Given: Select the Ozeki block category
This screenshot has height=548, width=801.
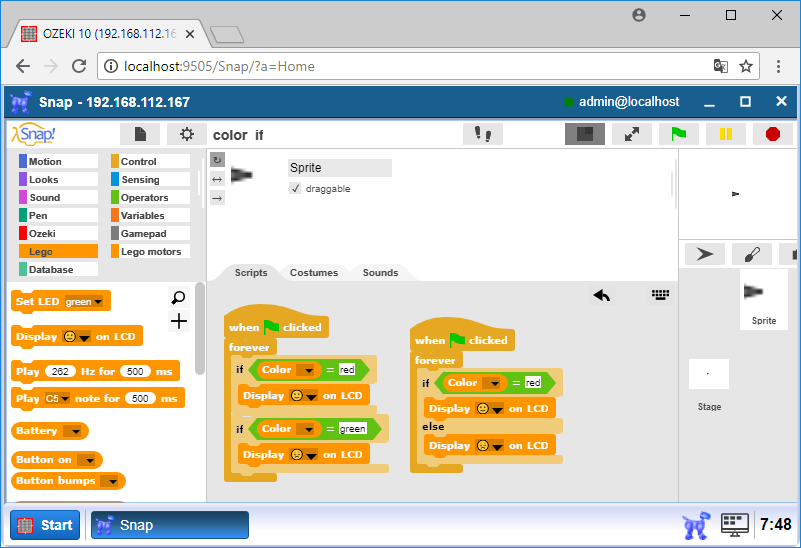Looking at the screenshot, I should (58, 233).
